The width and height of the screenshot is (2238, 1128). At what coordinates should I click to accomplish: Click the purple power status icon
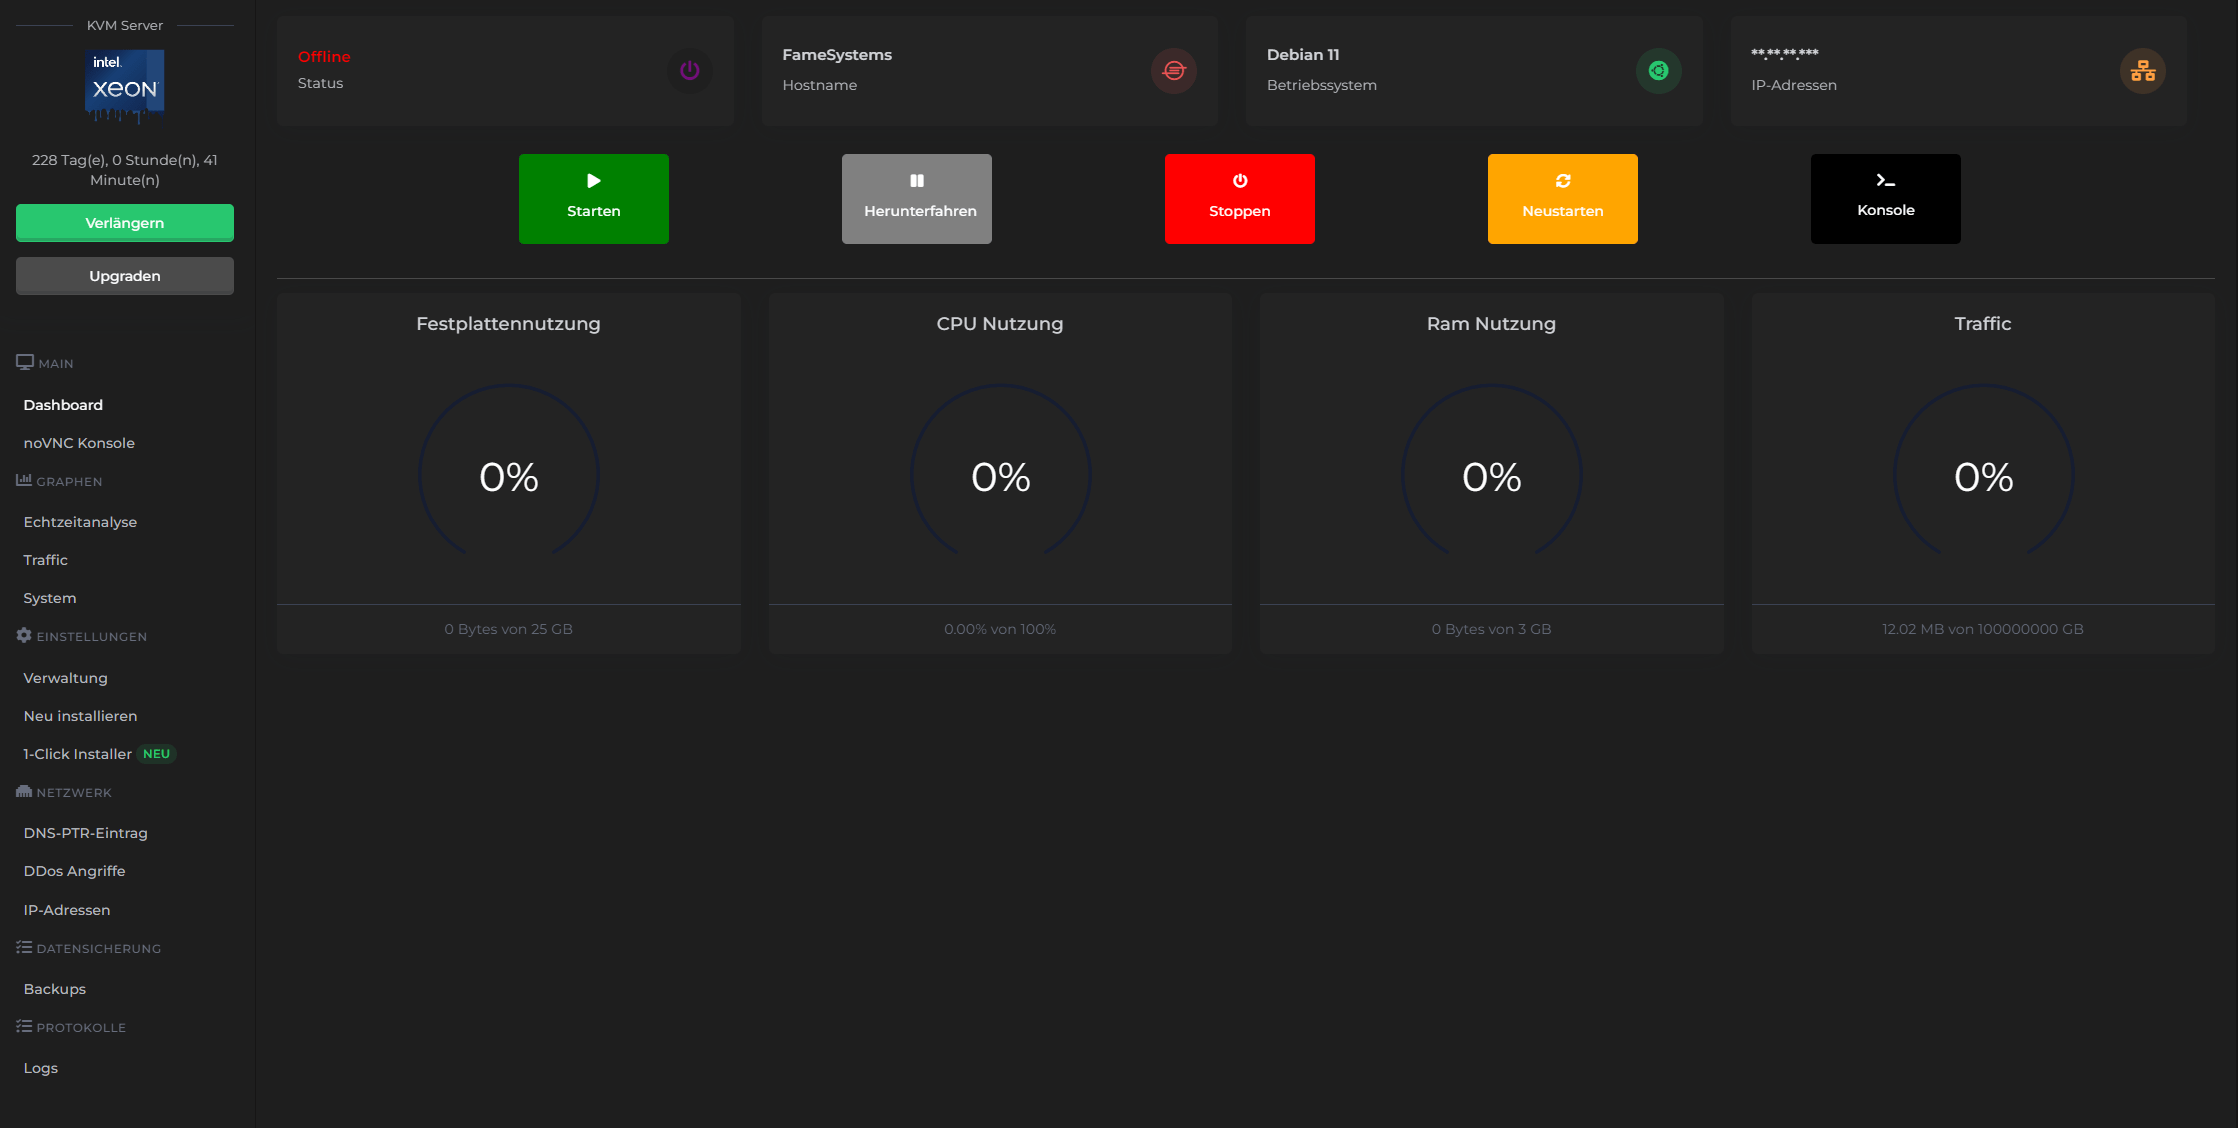(x=689, y=71)
